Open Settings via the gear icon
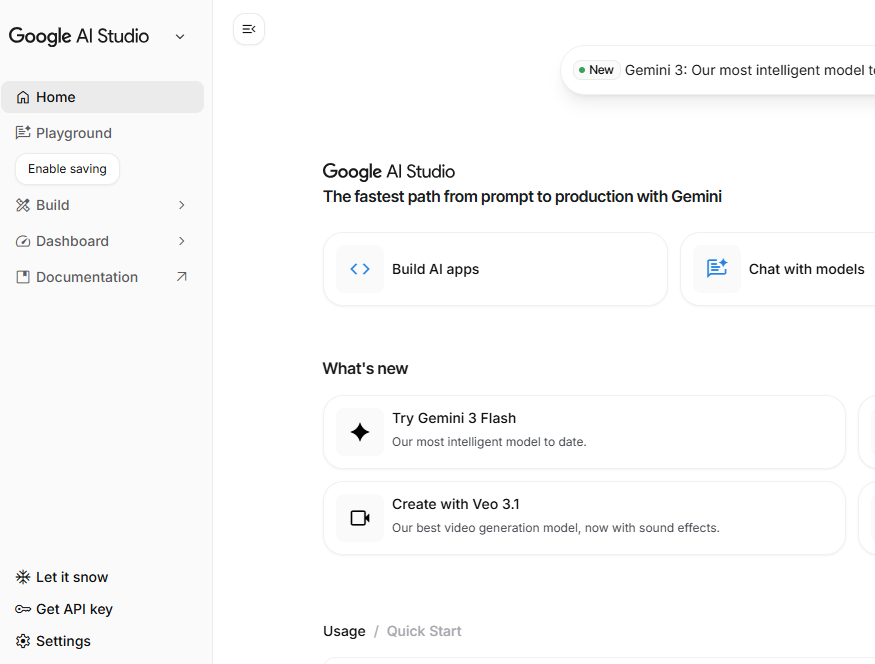This screenshot has width=875, height=664. (x=23, y=641)
